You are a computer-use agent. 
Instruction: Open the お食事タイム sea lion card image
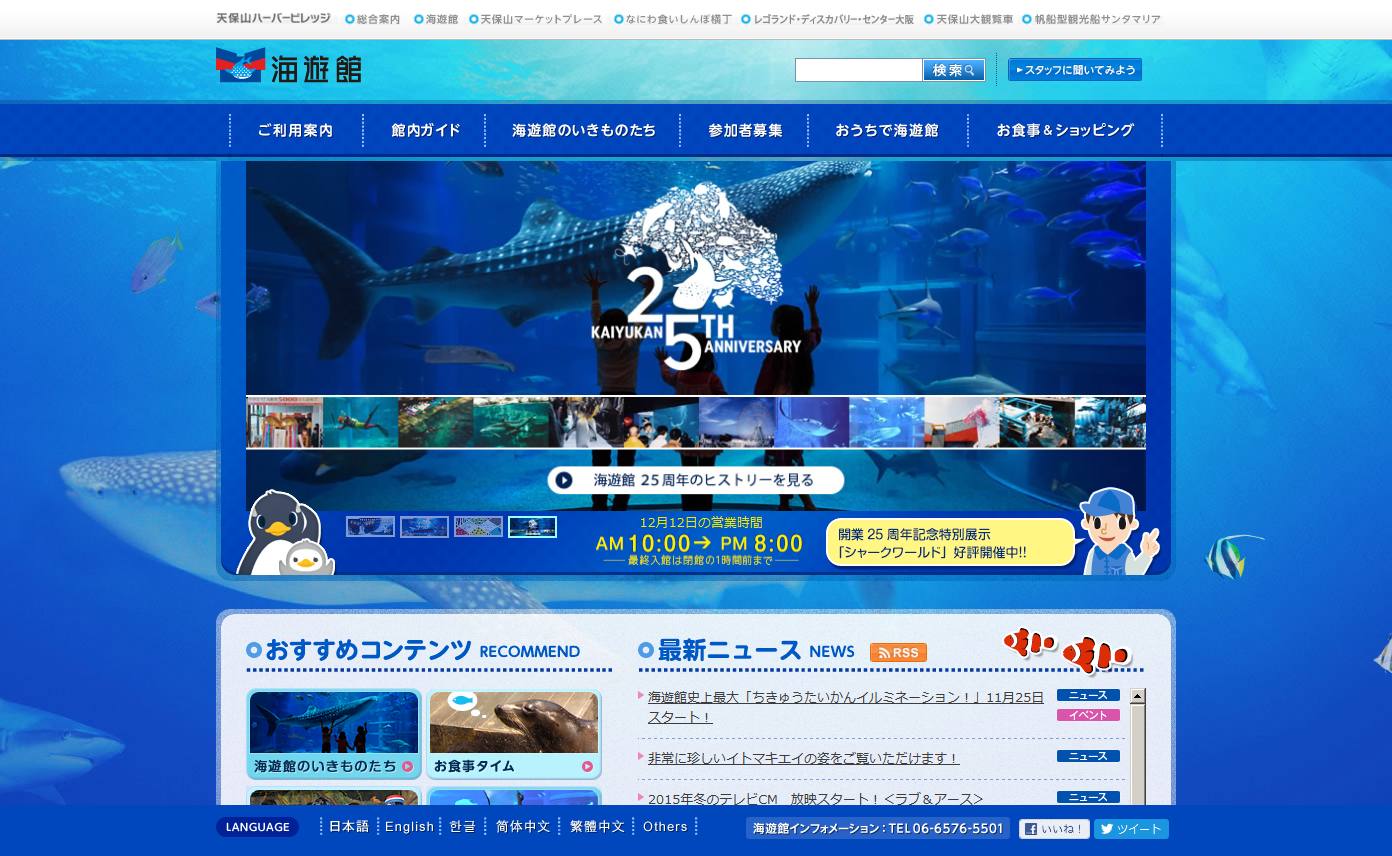[514, 722]
